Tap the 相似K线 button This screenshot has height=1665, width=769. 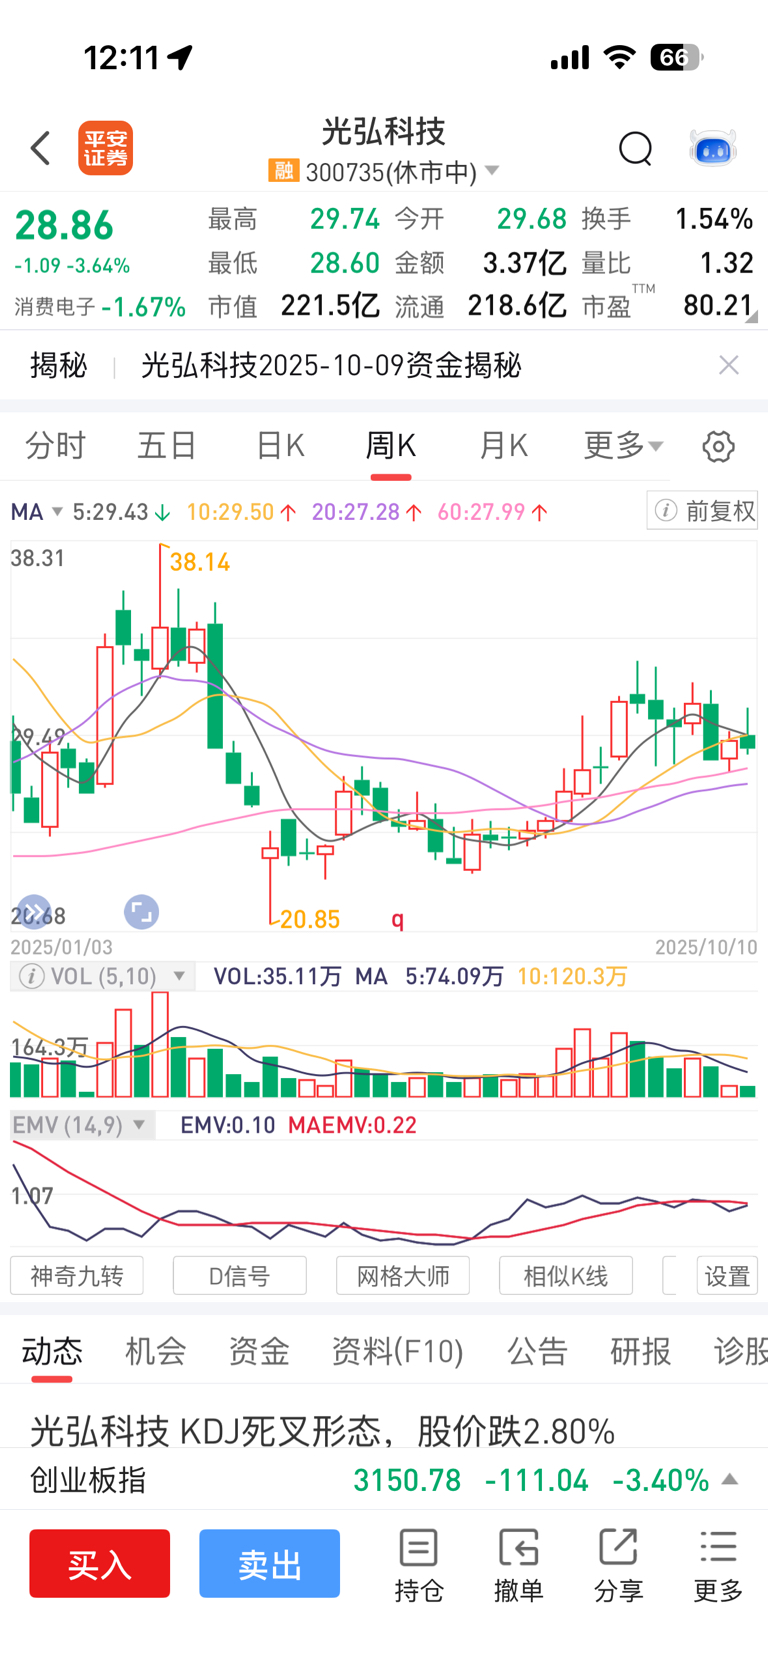pyautogui.click(x=566, y=1276)
